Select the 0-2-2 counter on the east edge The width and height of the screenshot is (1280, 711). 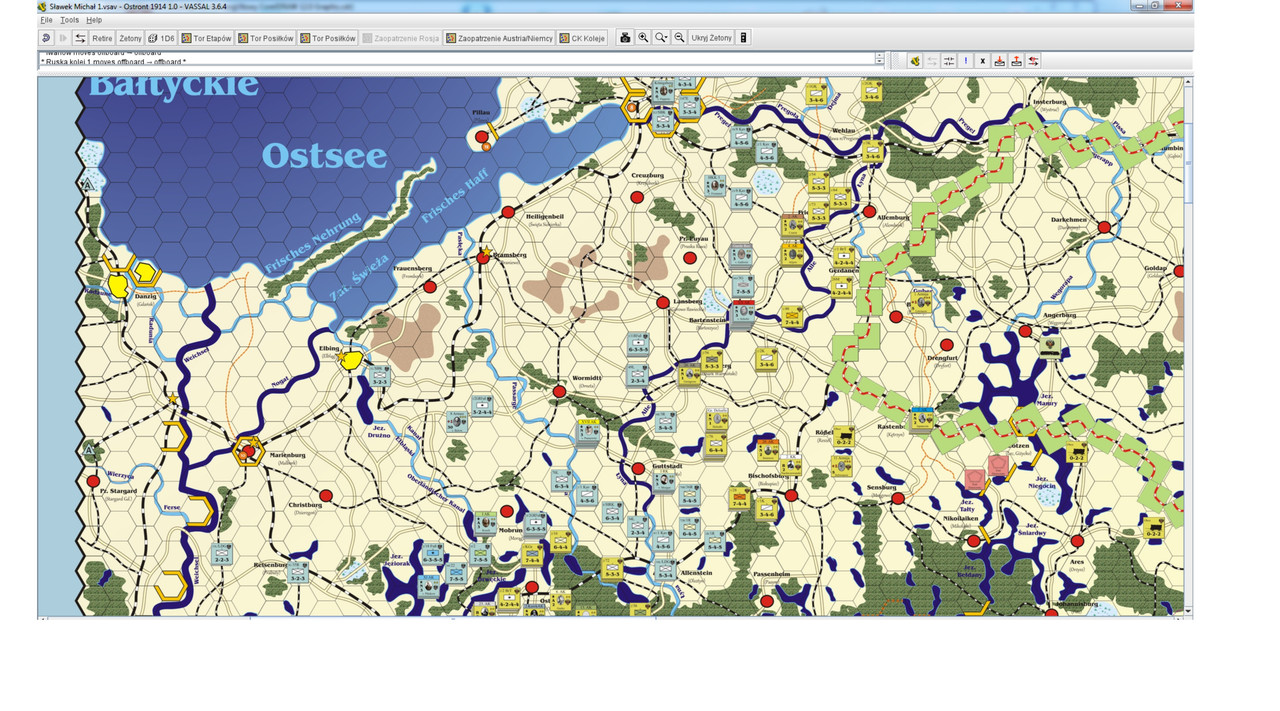pyautogui.click(x=1155, y=529)
